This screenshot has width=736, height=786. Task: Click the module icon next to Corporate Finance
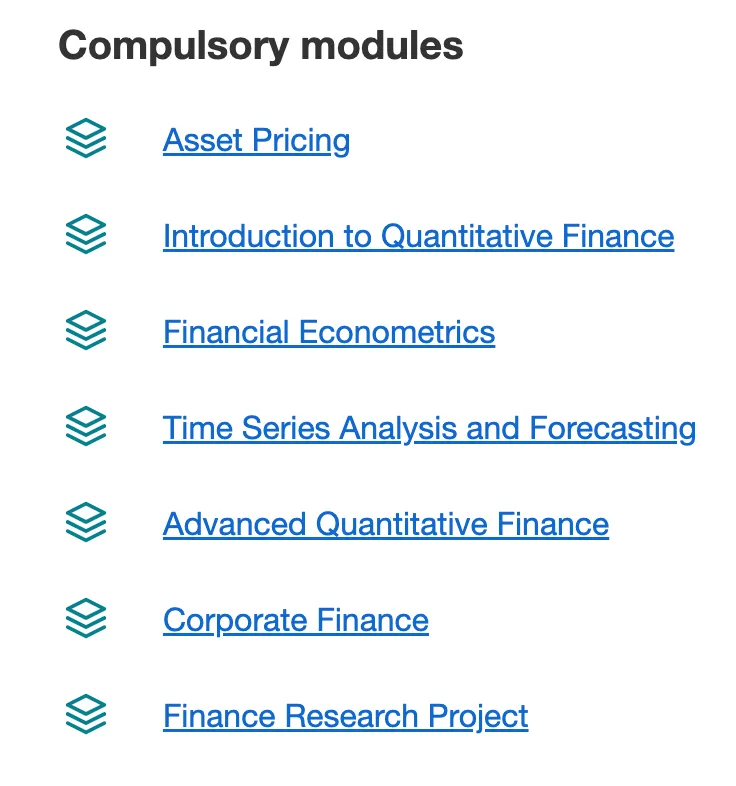pos(86,619)
